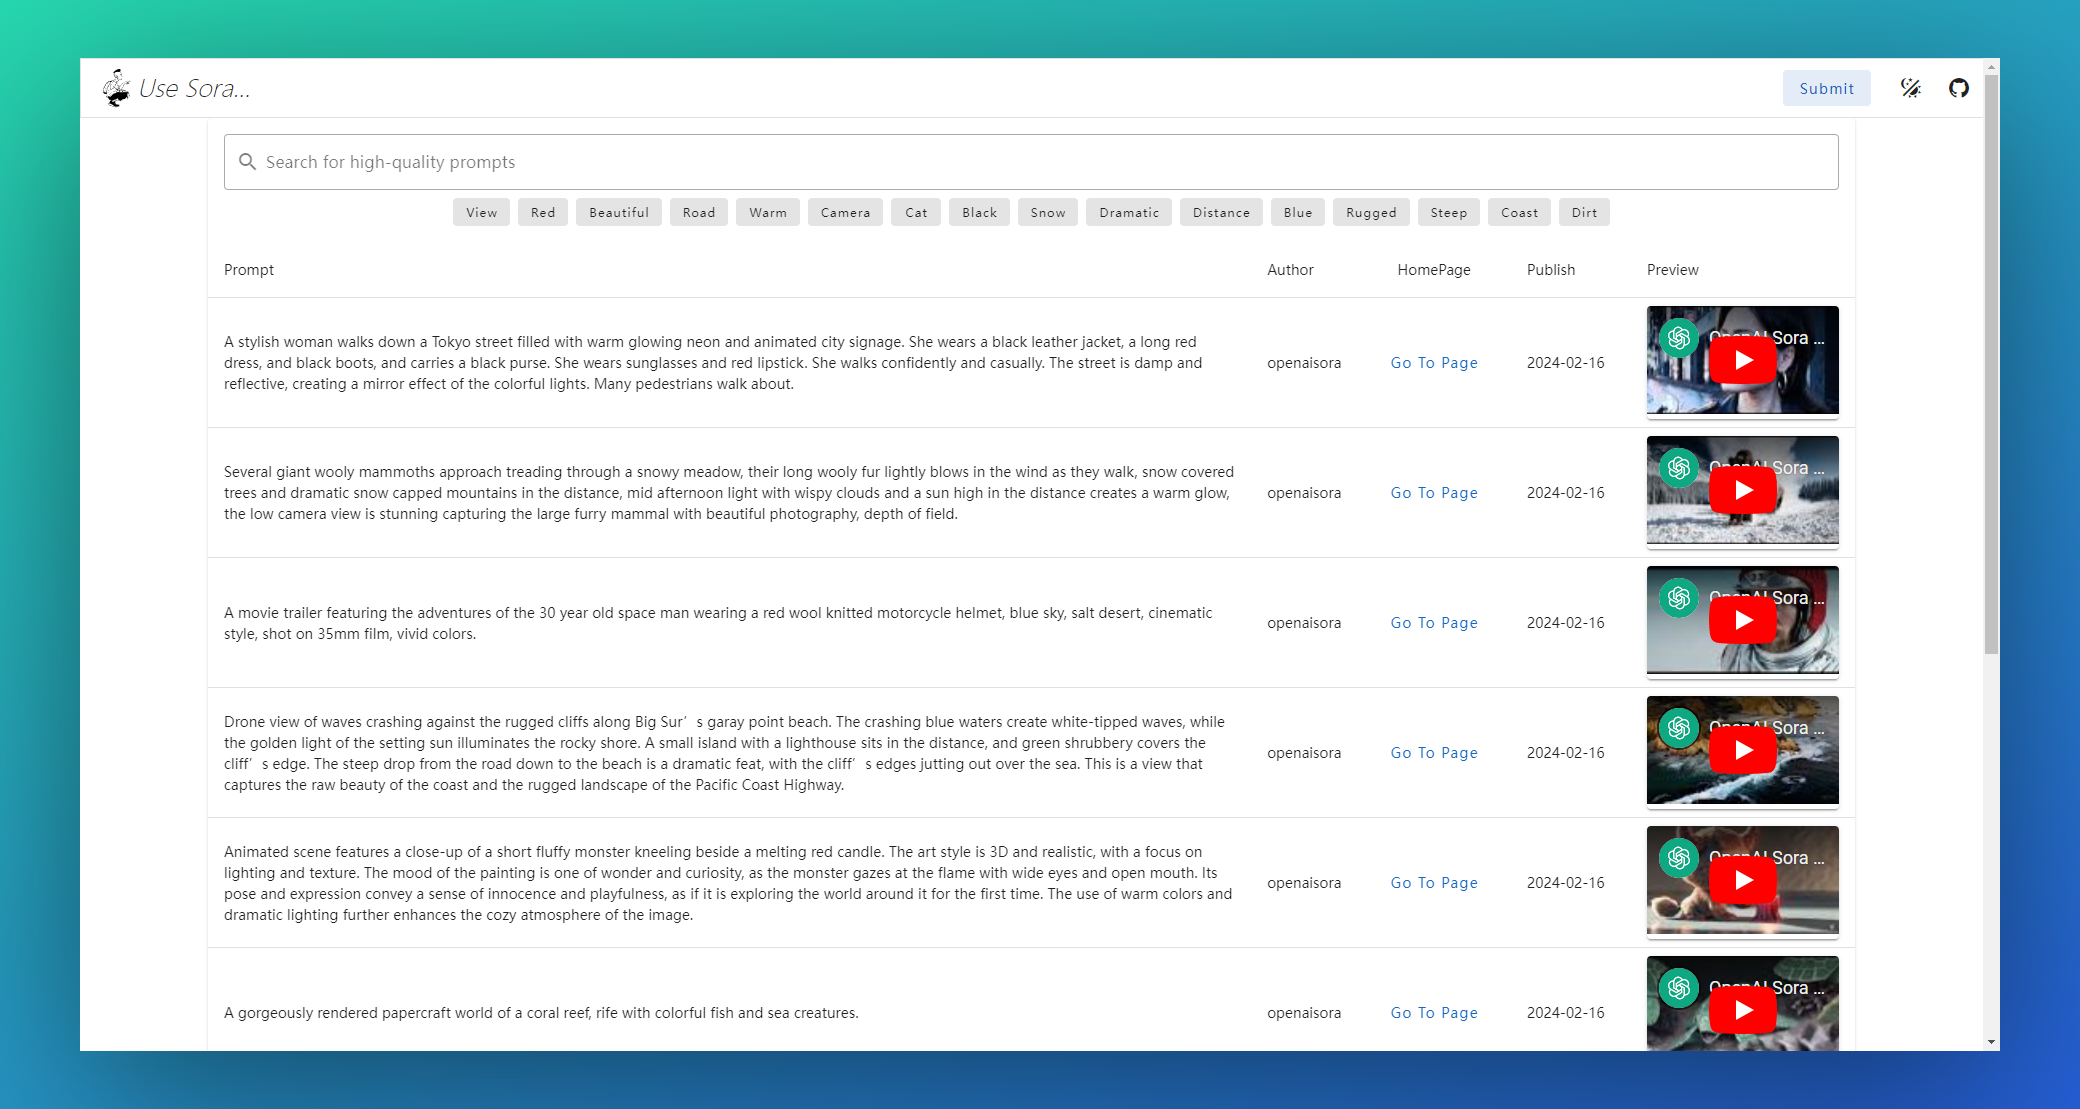2080x1109 pixels.
Task: Play the fluffy monster candle video
Action: (1742, 881)
